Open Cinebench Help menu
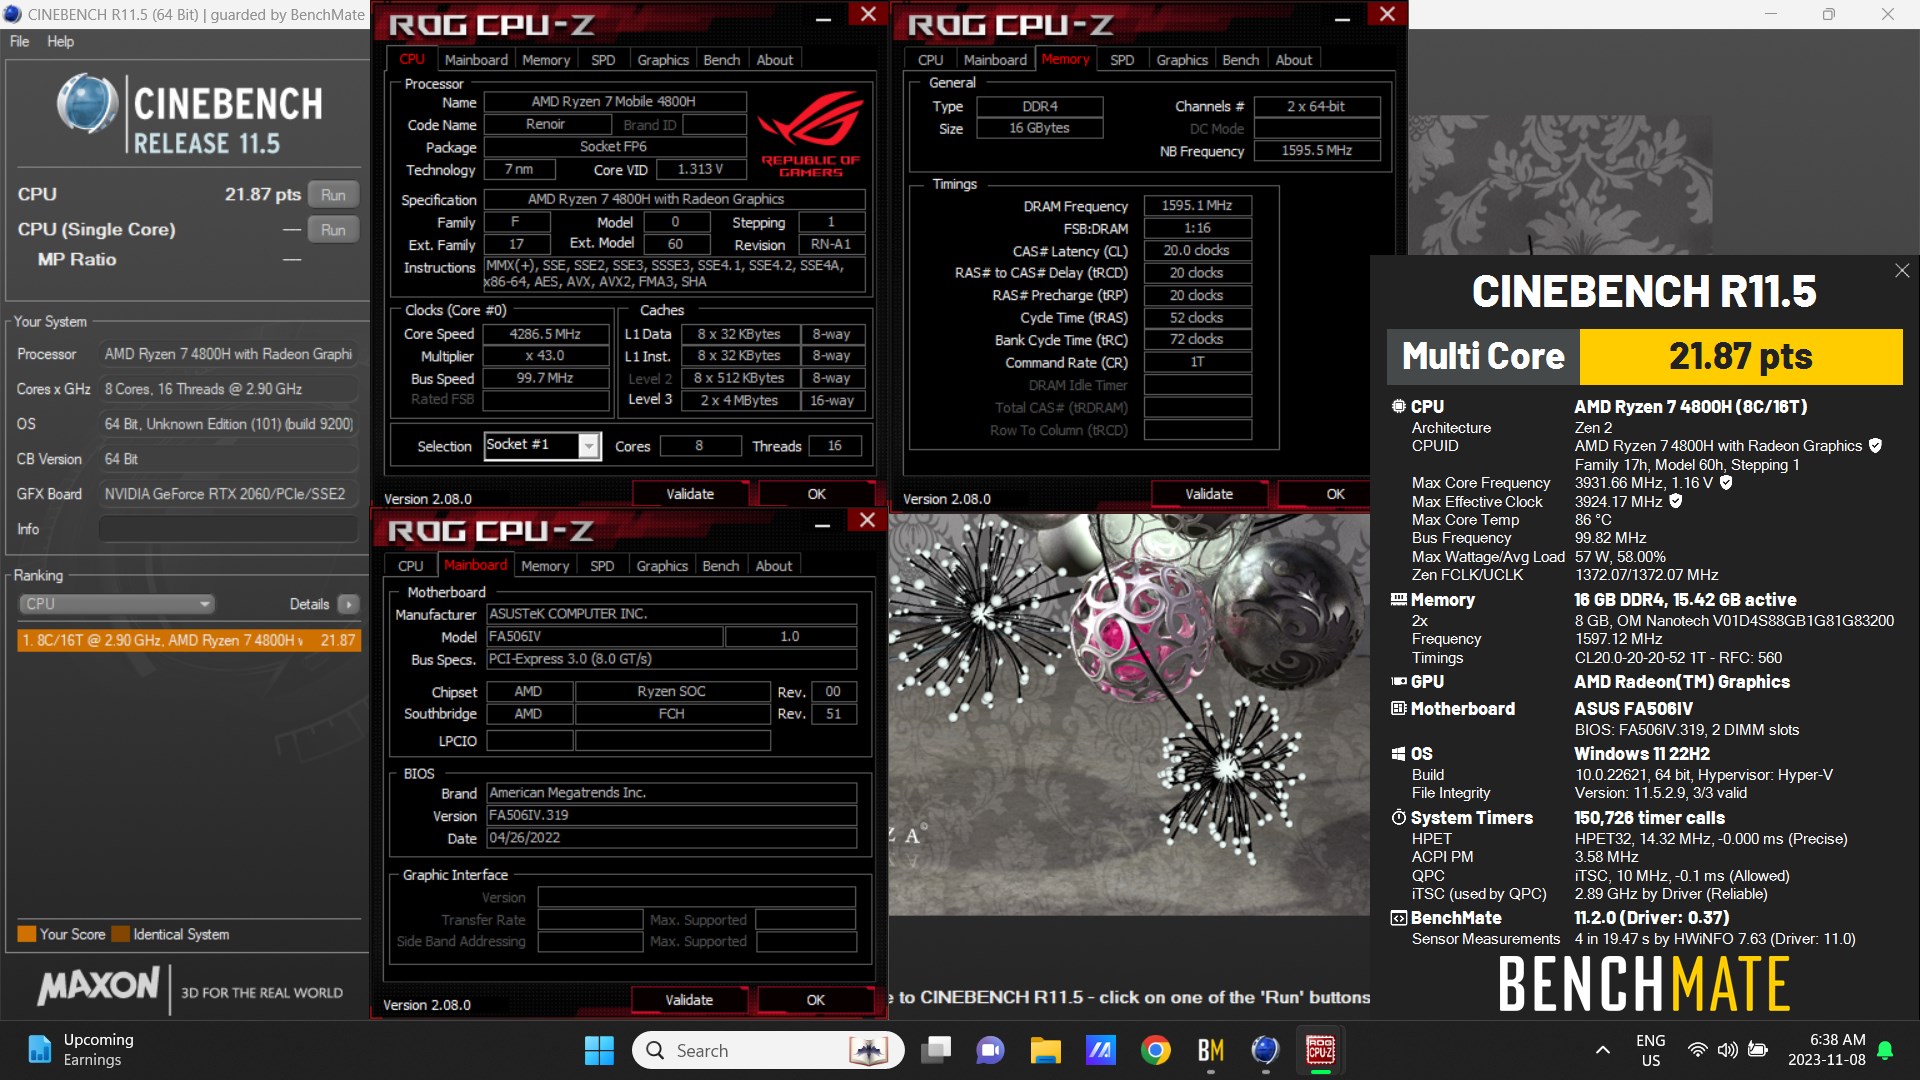Screen dimensions: 1920x1080 pyautogui.click(x=60, y=41)
